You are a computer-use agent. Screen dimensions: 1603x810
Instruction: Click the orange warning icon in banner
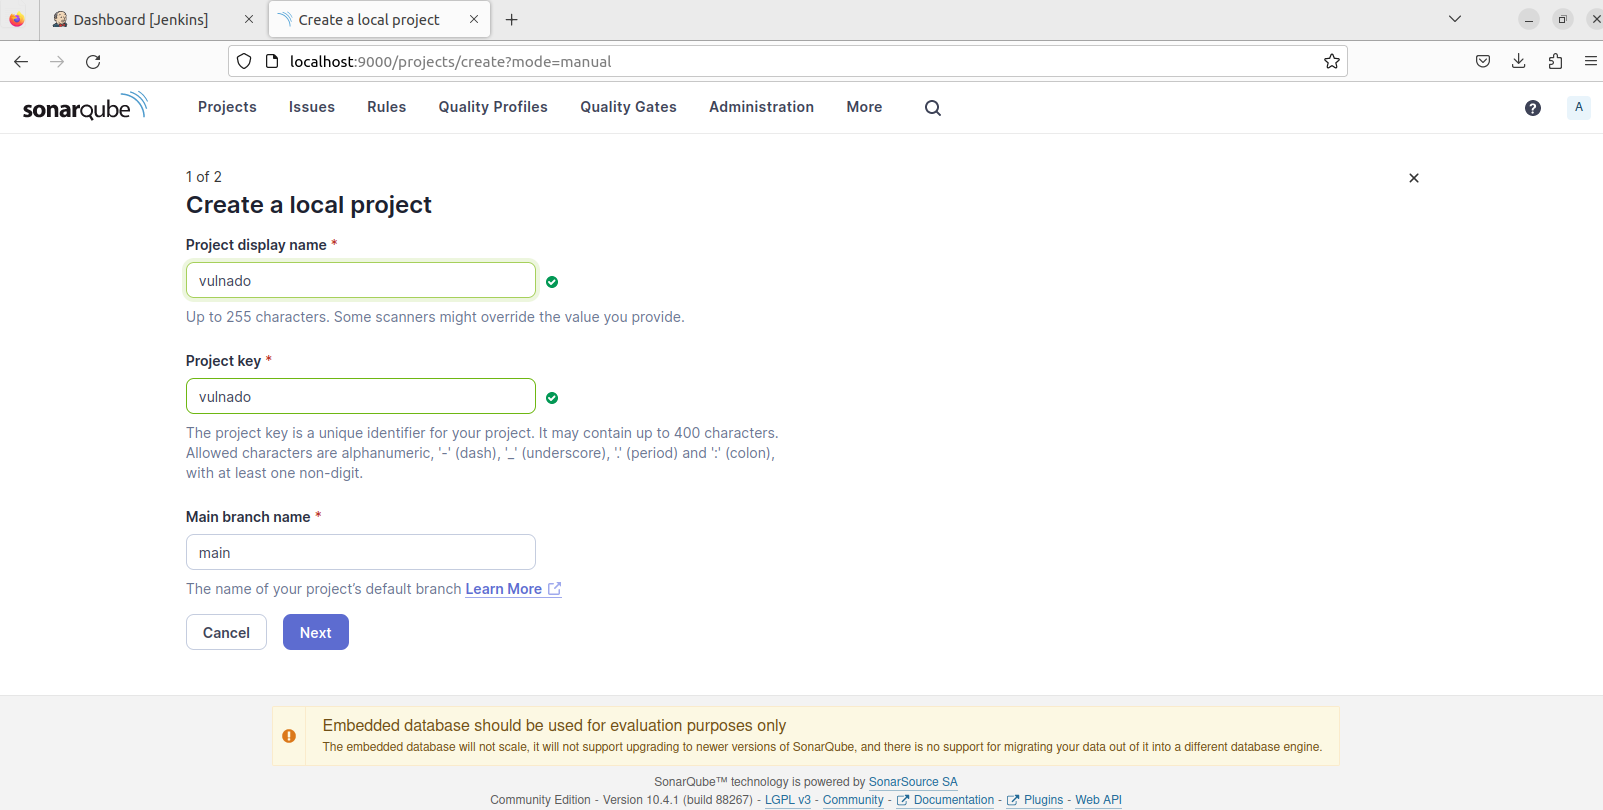coord(289,736)
